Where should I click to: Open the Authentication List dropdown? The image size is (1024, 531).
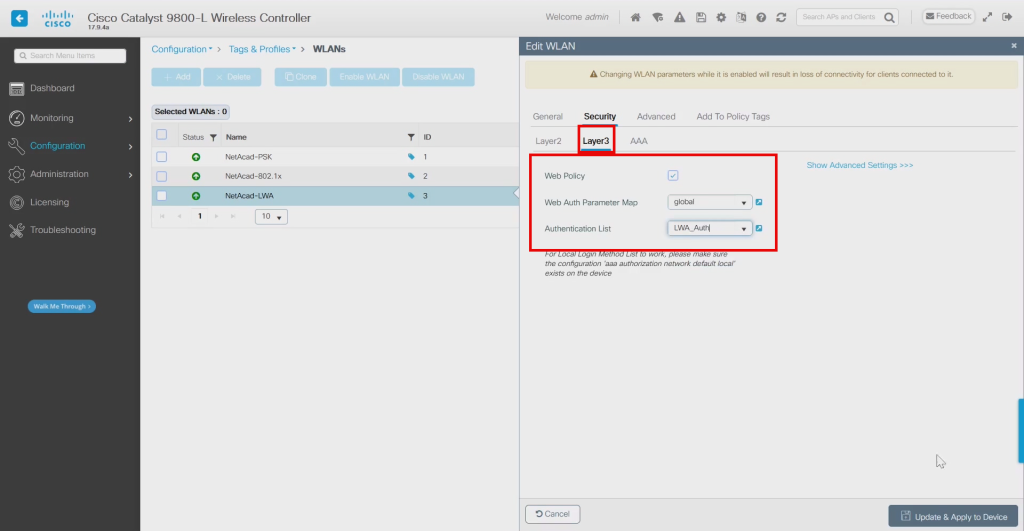(x=710, y=228)
